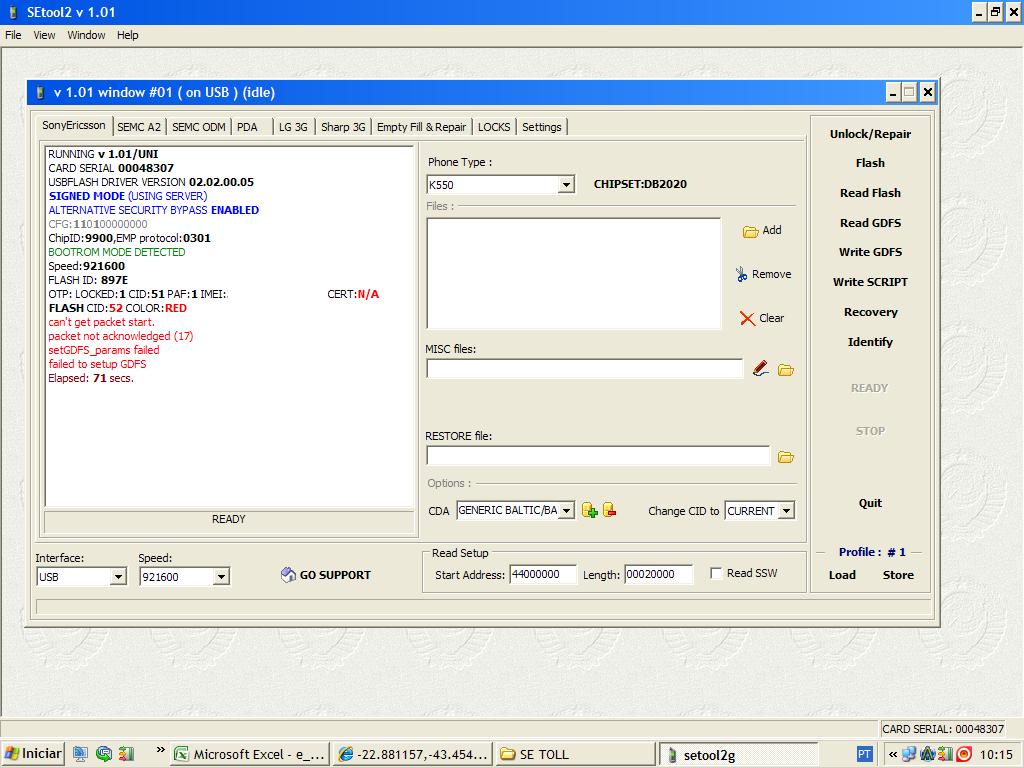This screenshot has height=768, width=1024.
Task: Switch to the Empty Fill & Repair tab
Action: point(421,127)
